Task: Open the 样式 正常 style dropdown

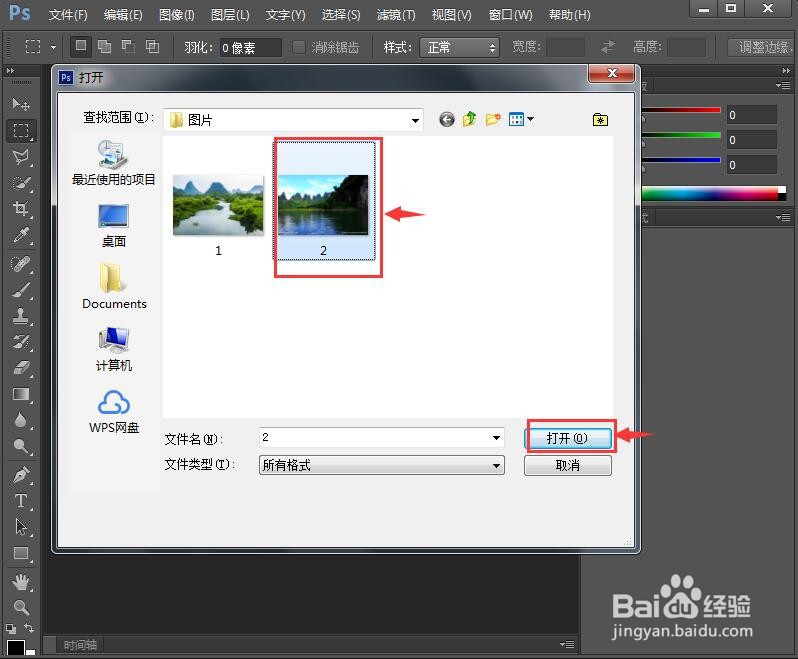Action: click(459, 47)
